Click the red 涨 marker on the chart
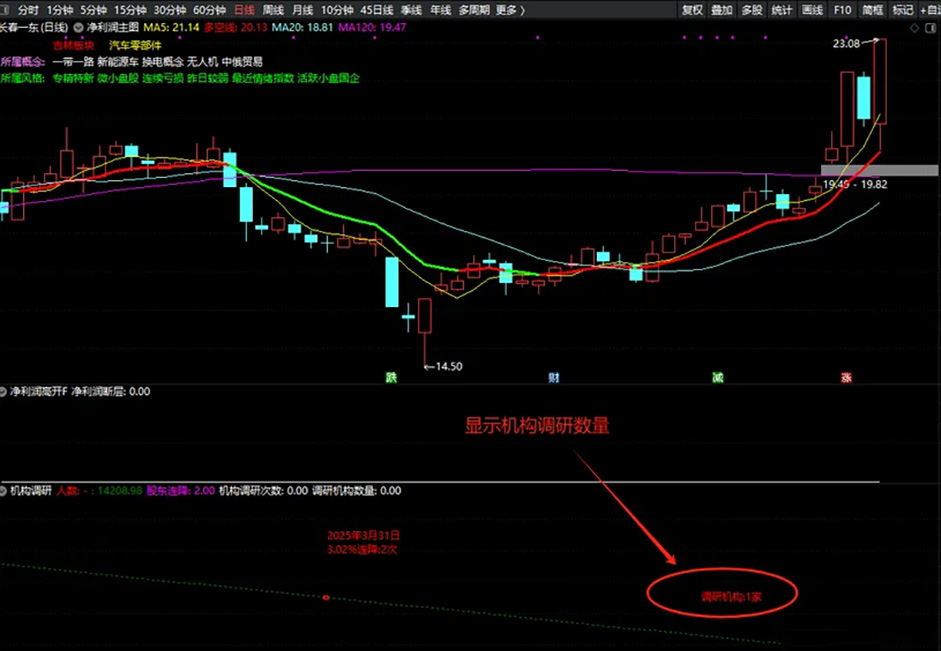941x651 pixels. coord(847,378)
